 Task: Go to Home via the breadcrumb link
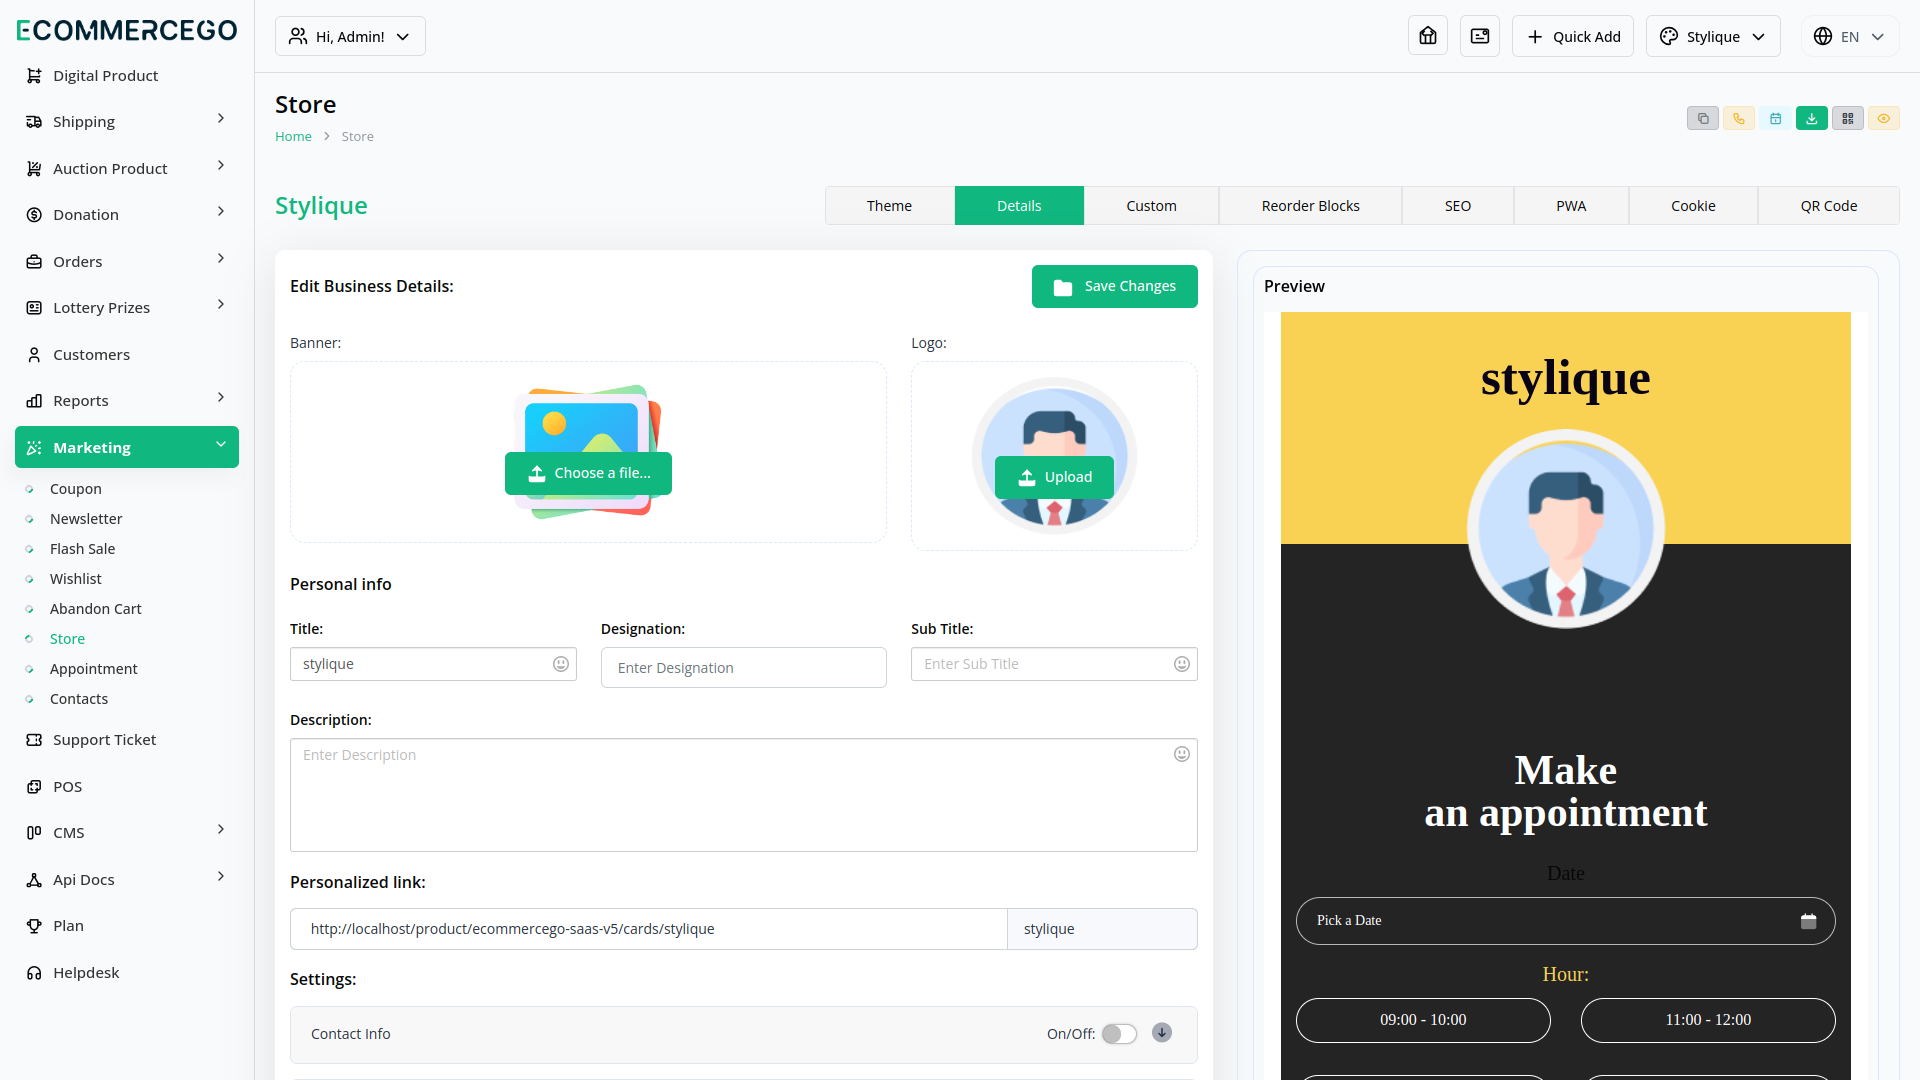(293, 136)
